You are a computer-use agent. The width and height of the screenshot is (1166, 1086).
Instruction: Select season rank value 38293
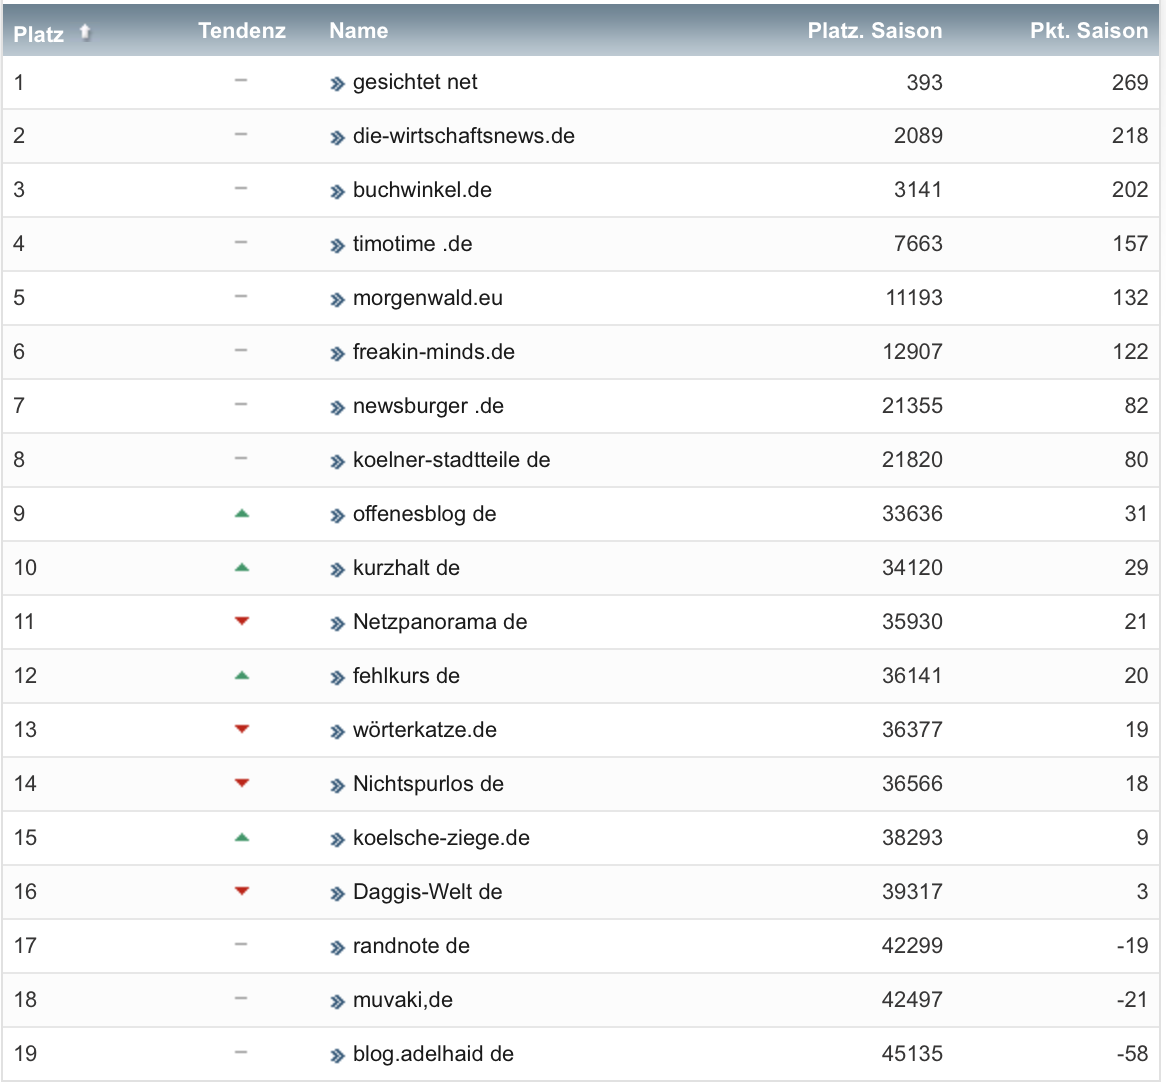(912, 838)
